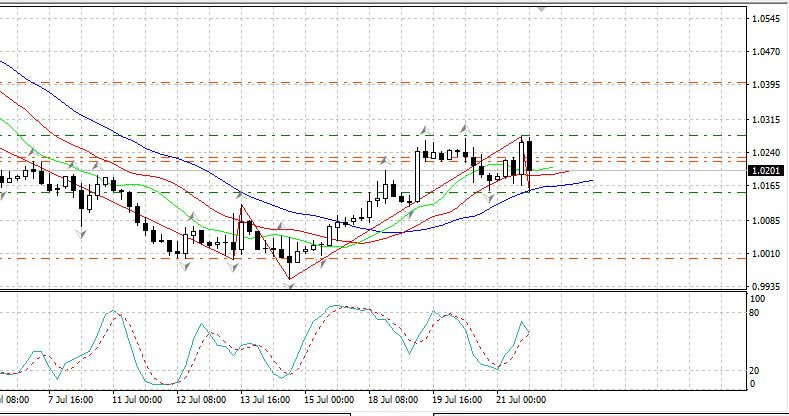Click the fractal arrow below the lowest candle near 0.9935
This screenshot has width=789, height=416.
point(291,286)
